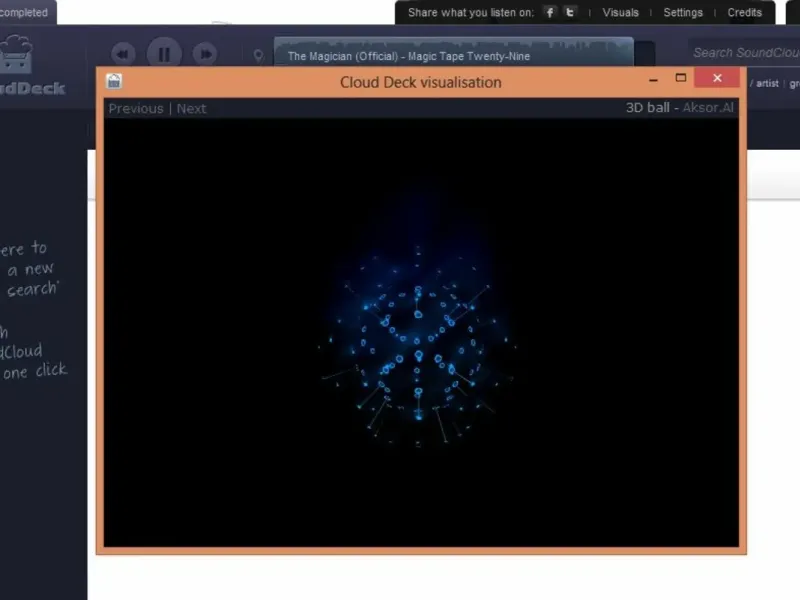Click the '3D ball' visualisation name
The height and width of the screenshot is (600, 800).
(x=647, y=108)
